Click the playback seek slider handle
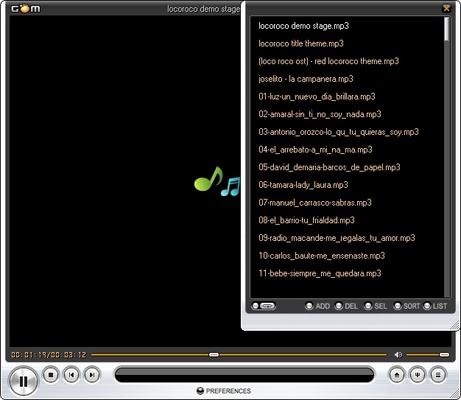 click(214, 355)
